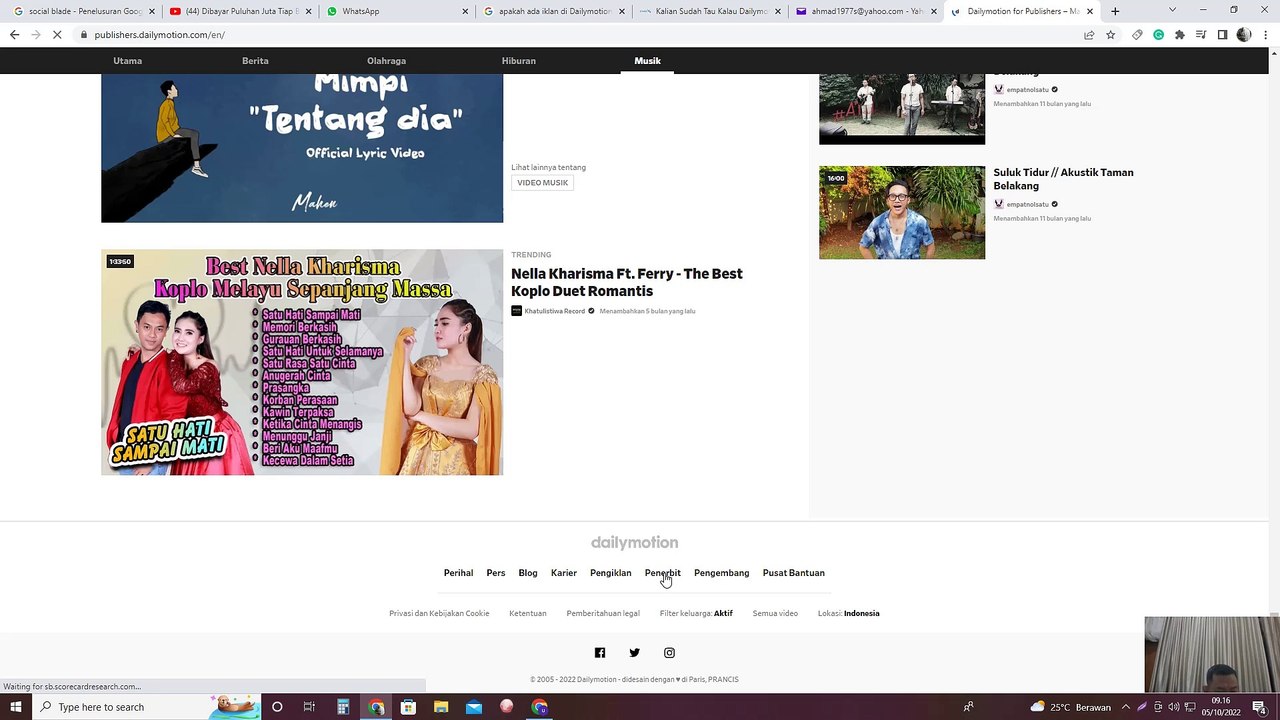Click the Windows taskbar search box
The image size is (1280, 720).
[x=147, y=707]
